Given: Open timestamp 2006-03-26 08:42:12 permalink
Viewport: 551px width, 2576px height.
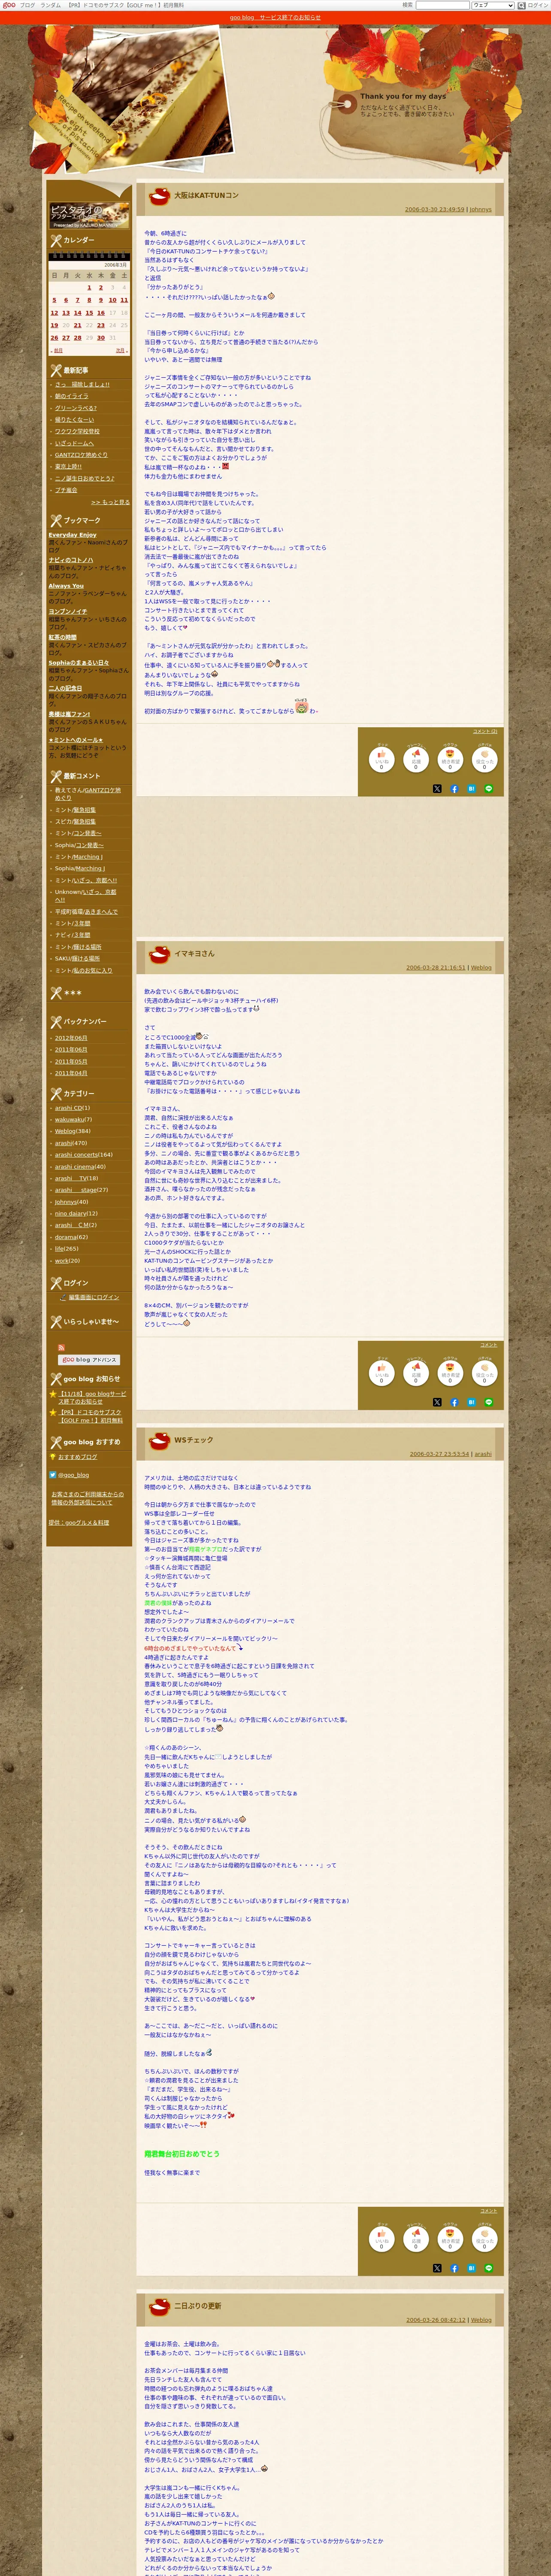Looking at the screenshot, I should (435, 2320).
